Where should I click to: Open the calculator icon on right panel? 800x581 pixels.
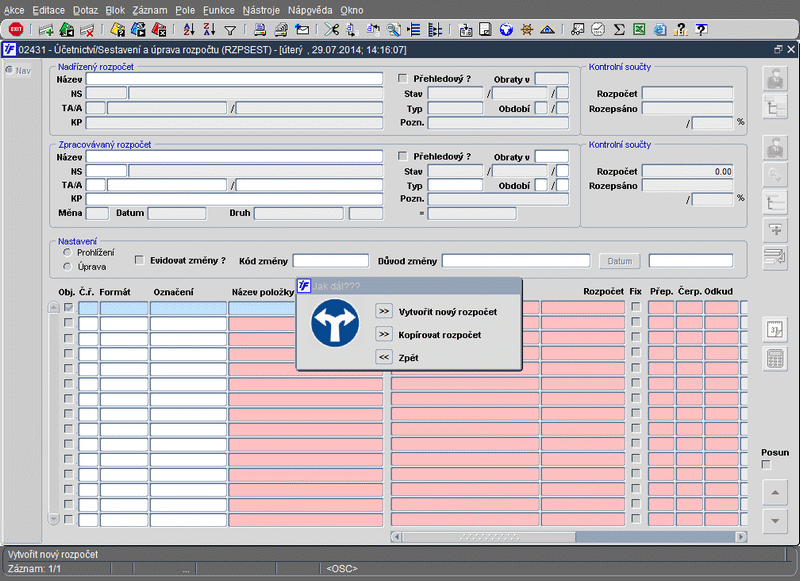click(774, 359)
